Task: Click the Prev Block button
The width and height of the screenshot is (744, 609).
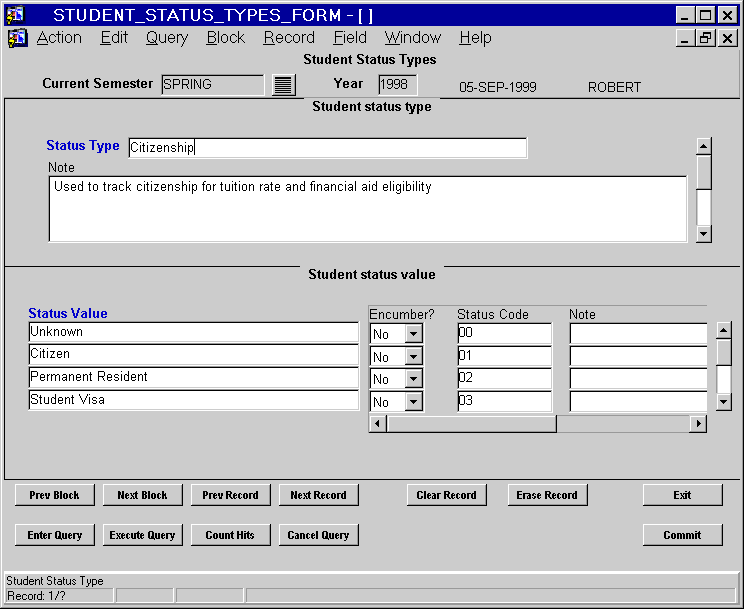Action: pos(55,495)
